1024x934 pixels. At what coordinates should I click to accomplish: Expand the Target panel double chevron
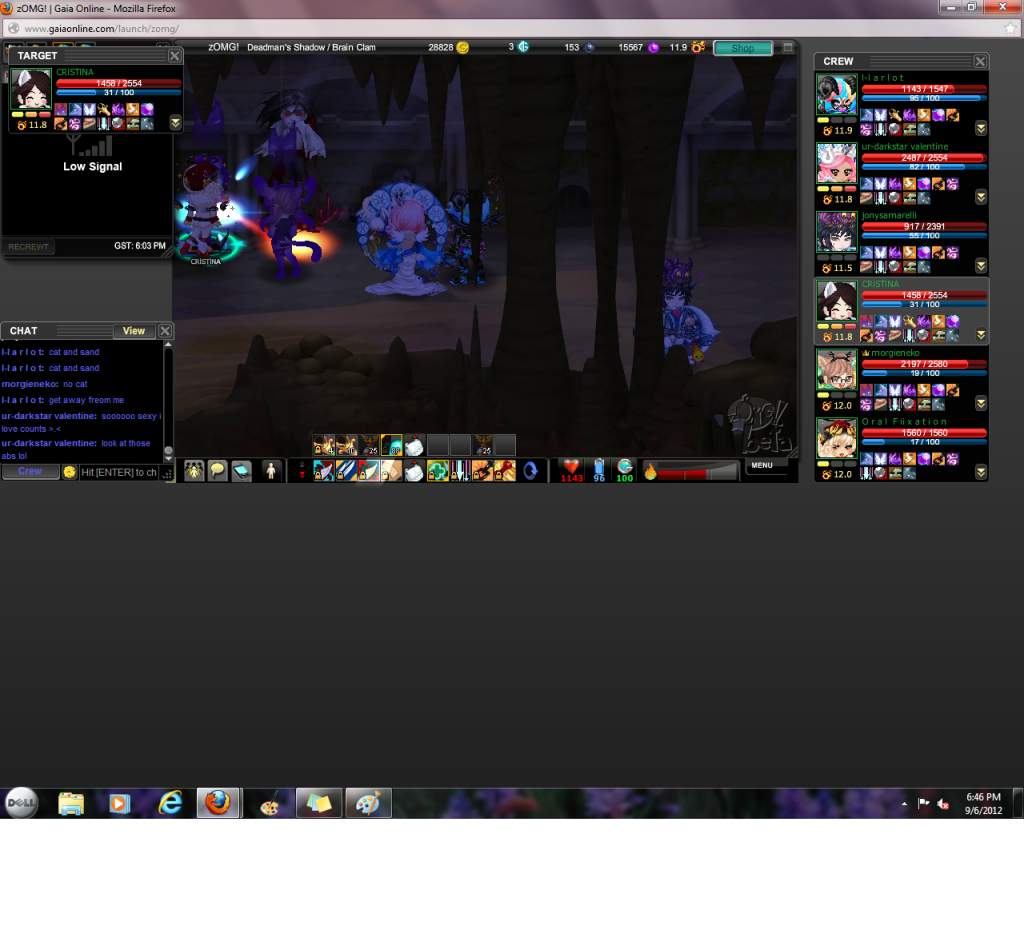click(175, 123)
